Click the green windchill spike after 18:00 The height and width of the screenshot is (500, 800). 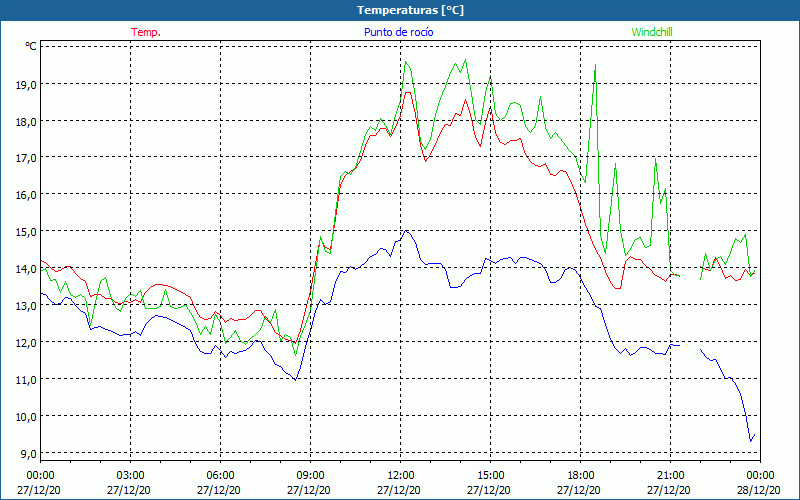coord(595,65)
